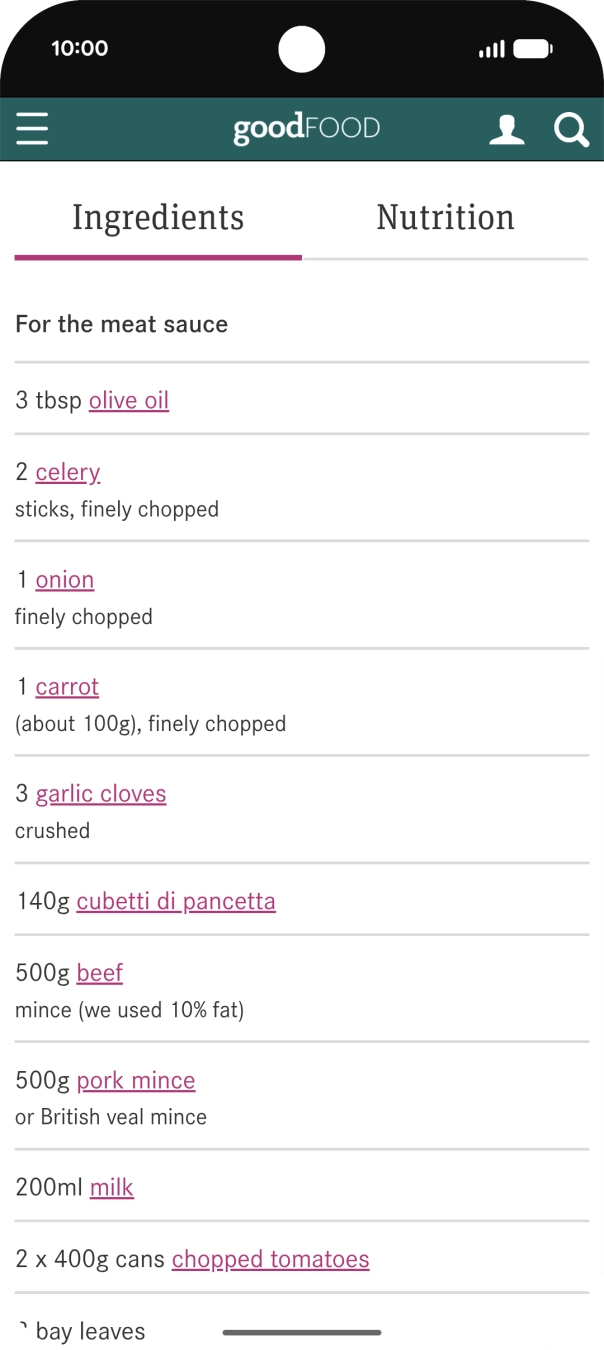Switch to the Nutrition tab
The height and width of the screenshot is (1350, 604).
click(445, 218)
